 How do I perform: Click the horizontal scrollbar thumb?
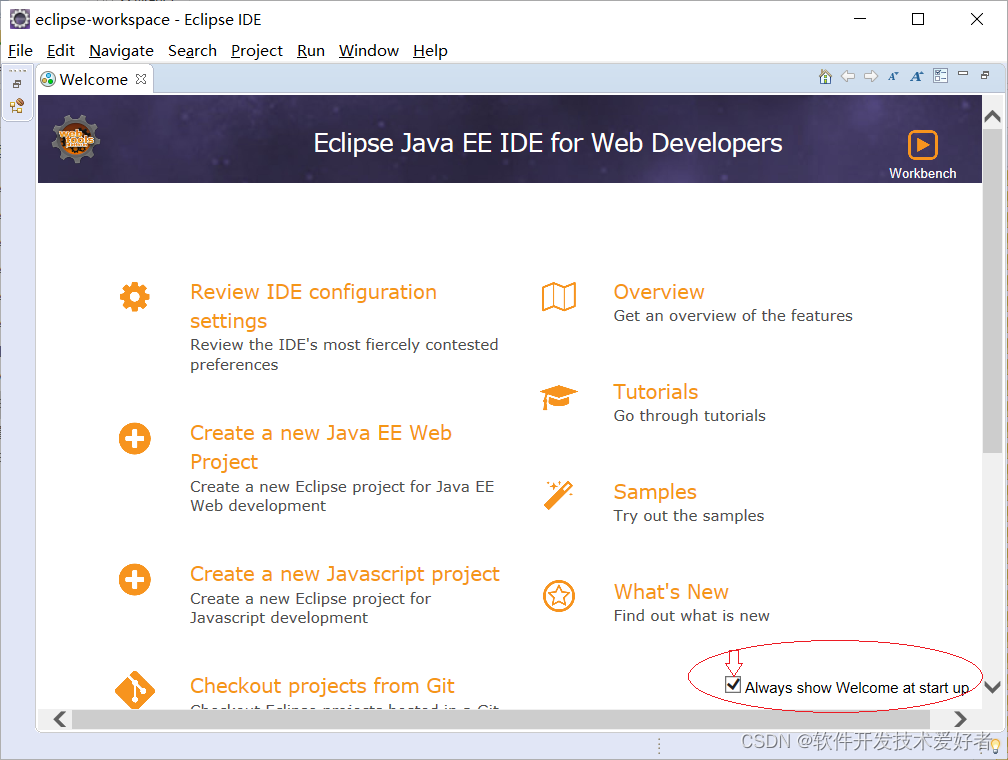[501, 719]
